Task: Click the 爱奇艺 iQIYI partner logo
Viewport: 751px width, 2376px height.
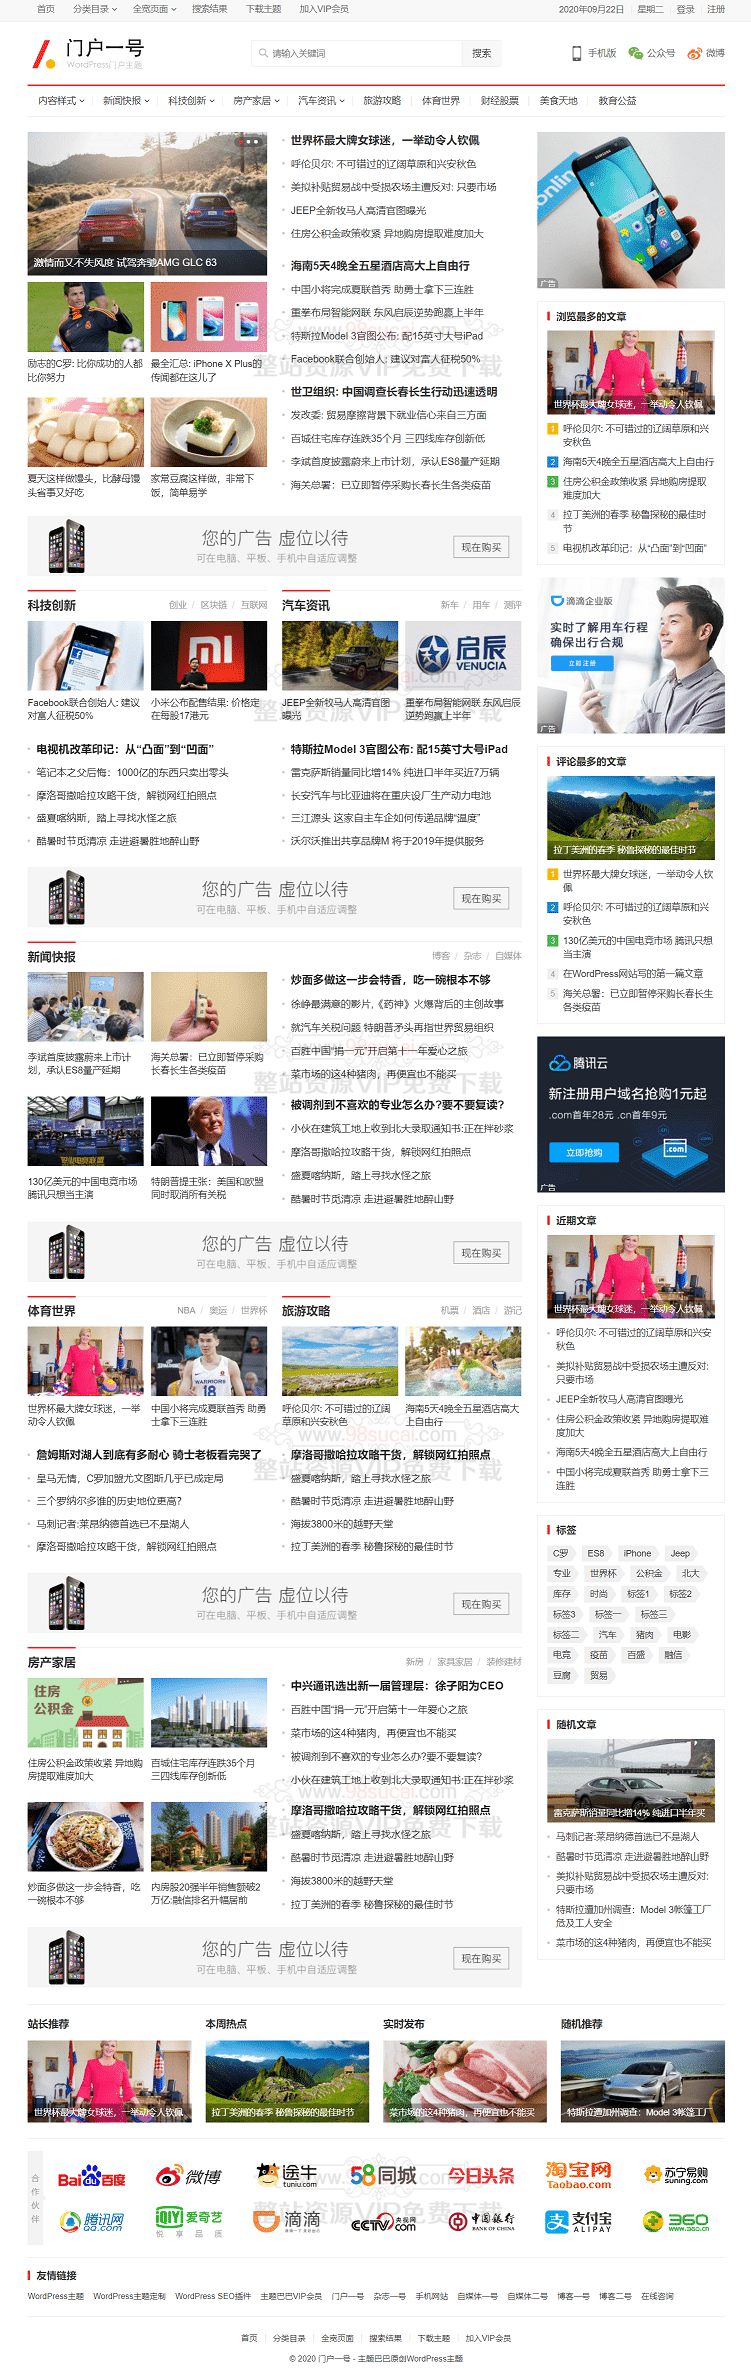Action: click(189, 2219)
